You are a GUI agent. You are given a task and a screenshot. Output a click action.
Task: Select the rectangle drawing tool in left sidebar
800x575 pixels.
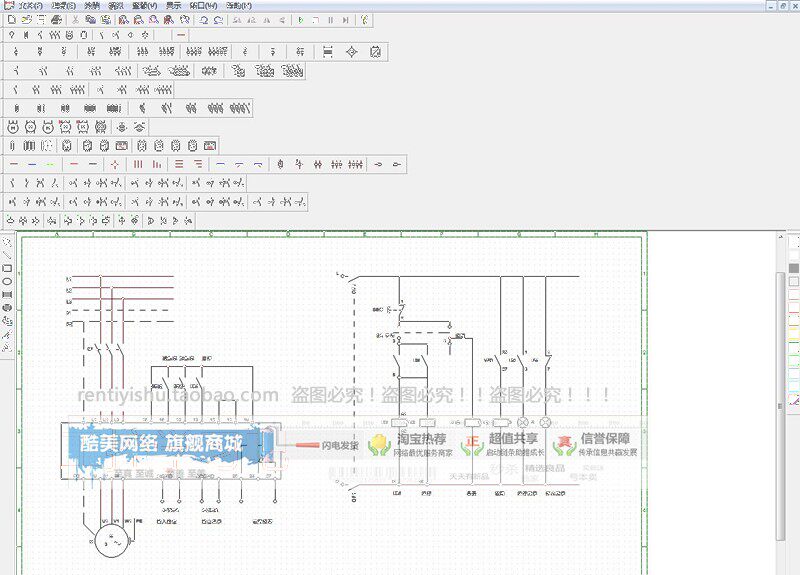click(x=7, y=268)
